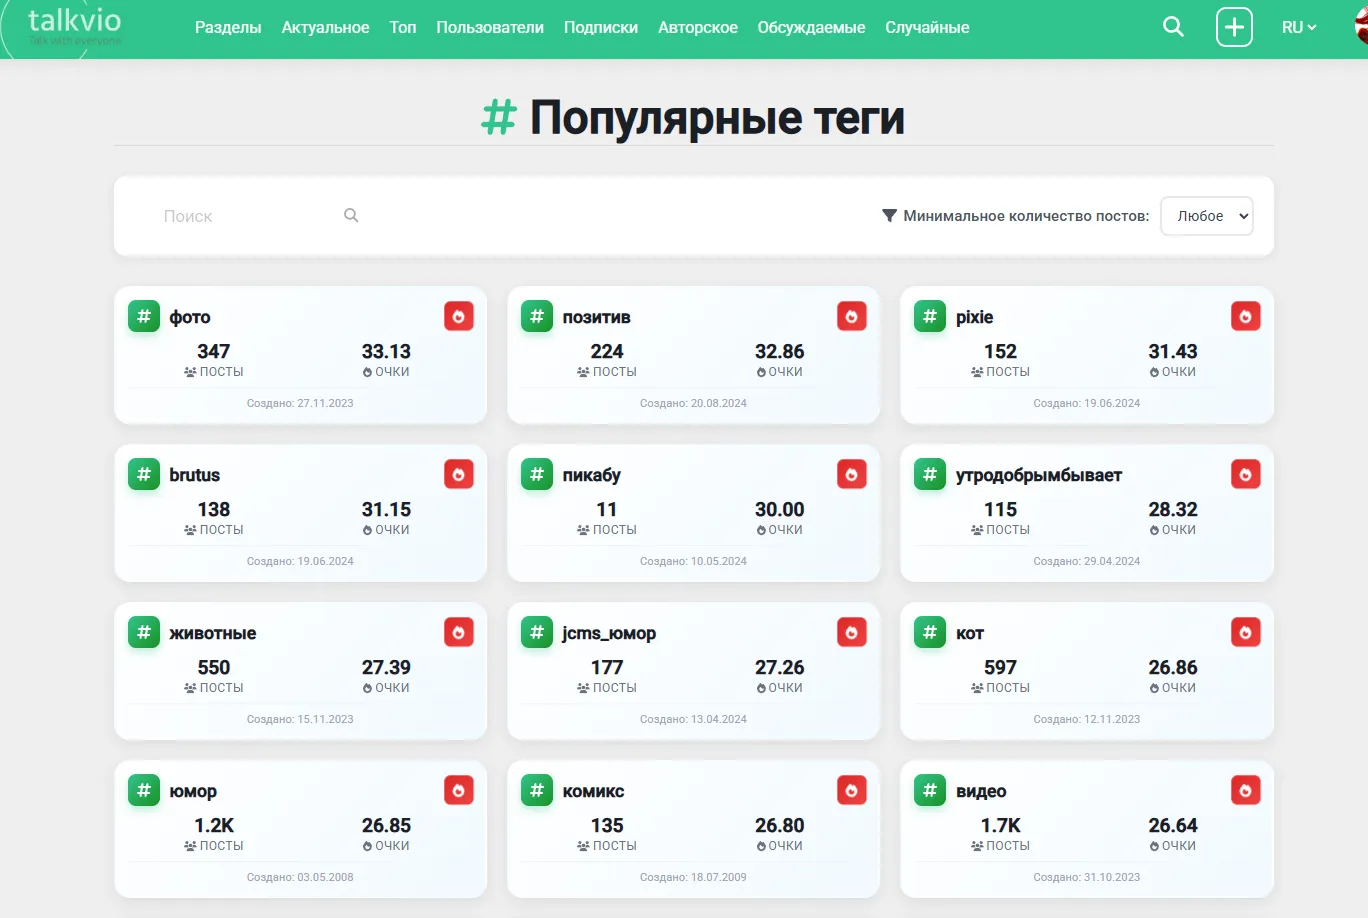Expand the RU language selector

[1299, 27]
